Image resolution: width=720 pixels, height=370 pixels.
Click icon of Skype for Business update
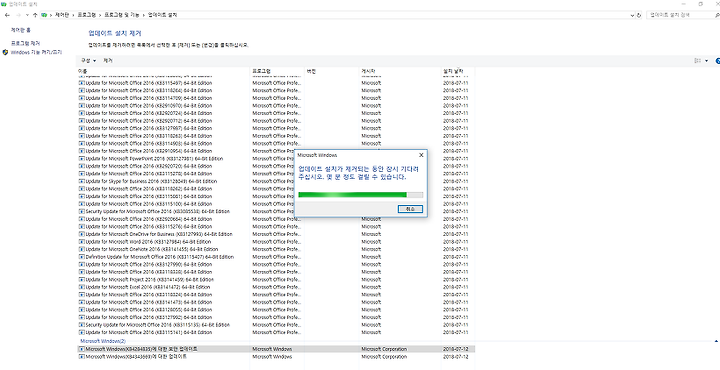click(82, 181)
